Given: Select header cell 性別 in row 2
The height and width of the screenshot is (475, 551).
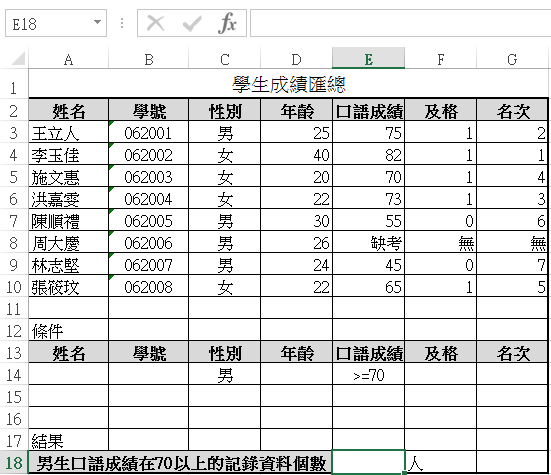Looking at the screenshot, I should (x=225, y=110).
